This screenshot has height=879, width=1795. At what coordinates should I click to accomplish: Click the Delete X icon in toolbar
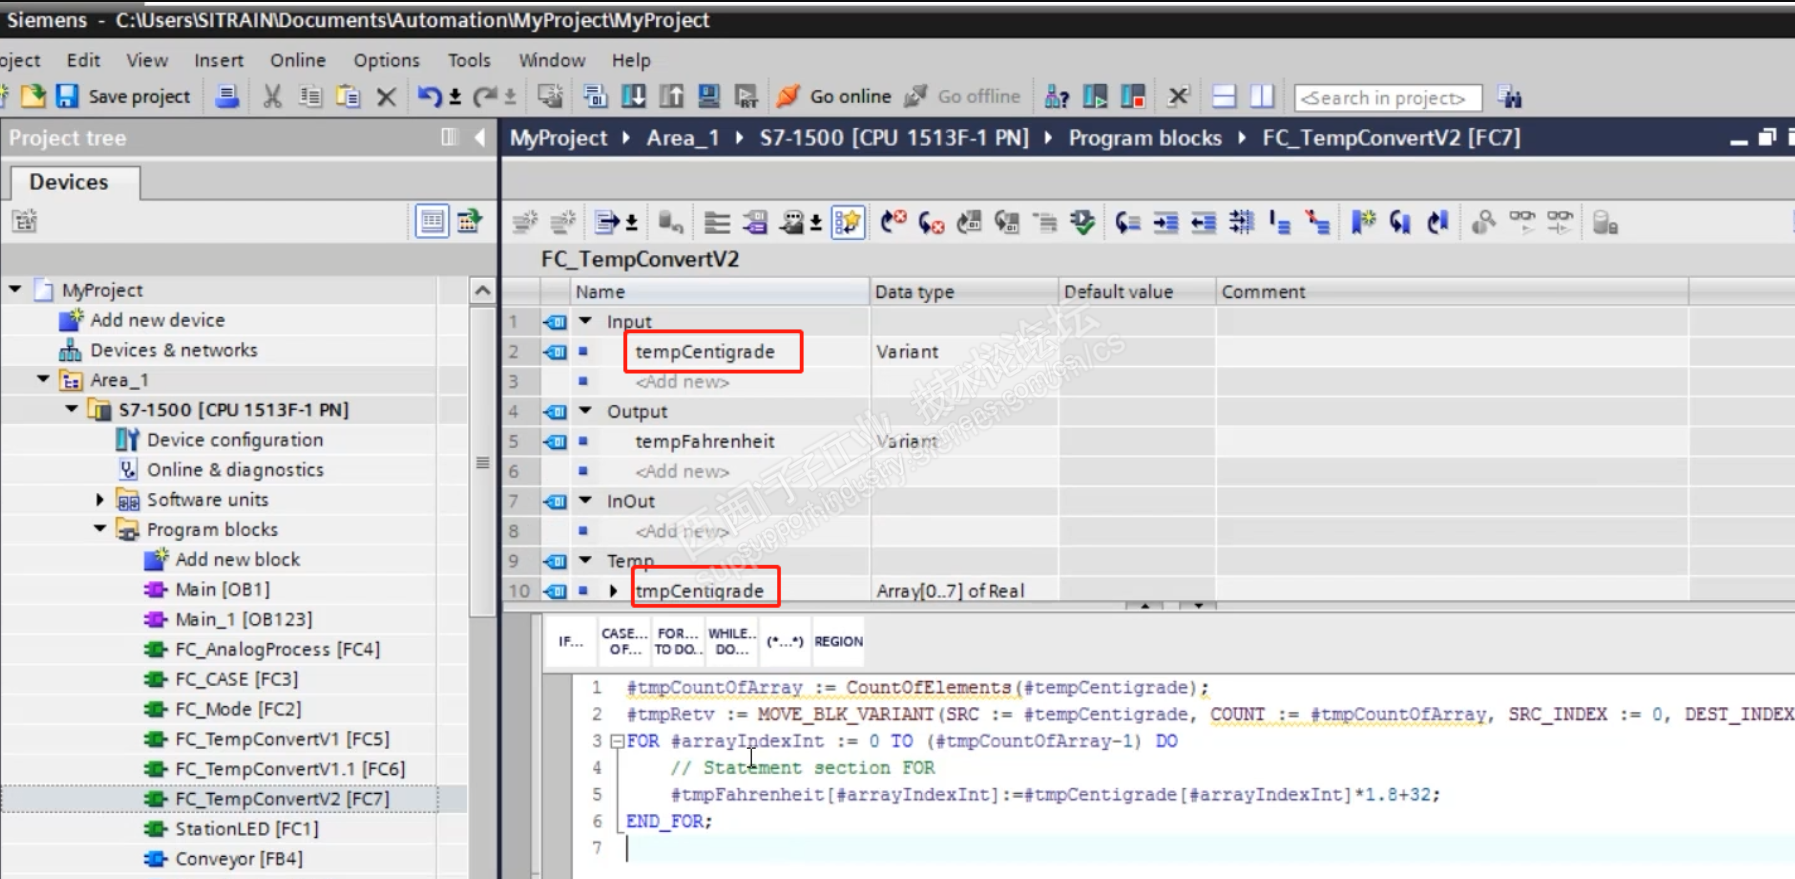[x=386, y=97]
